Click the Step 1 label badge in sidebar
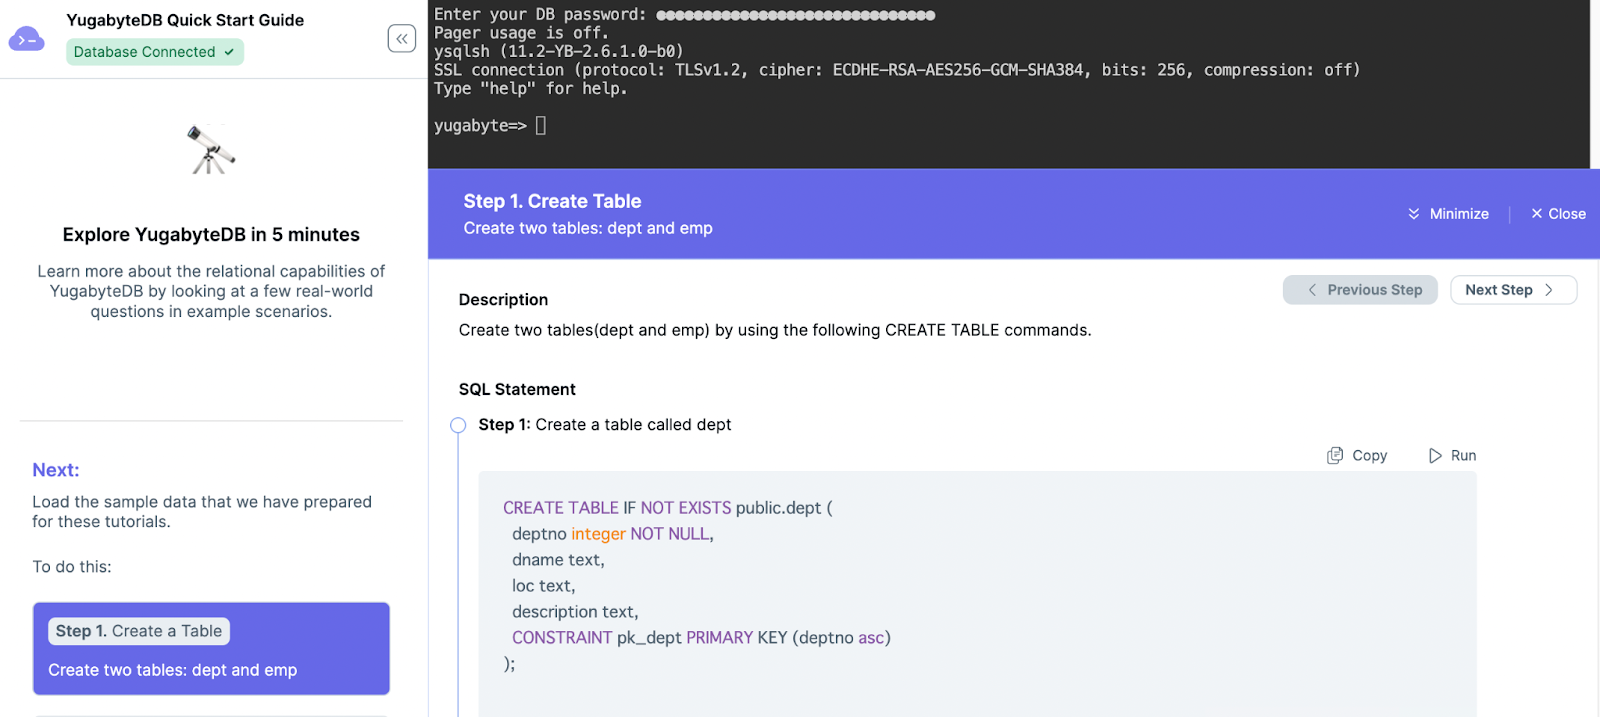 (139, 631)
